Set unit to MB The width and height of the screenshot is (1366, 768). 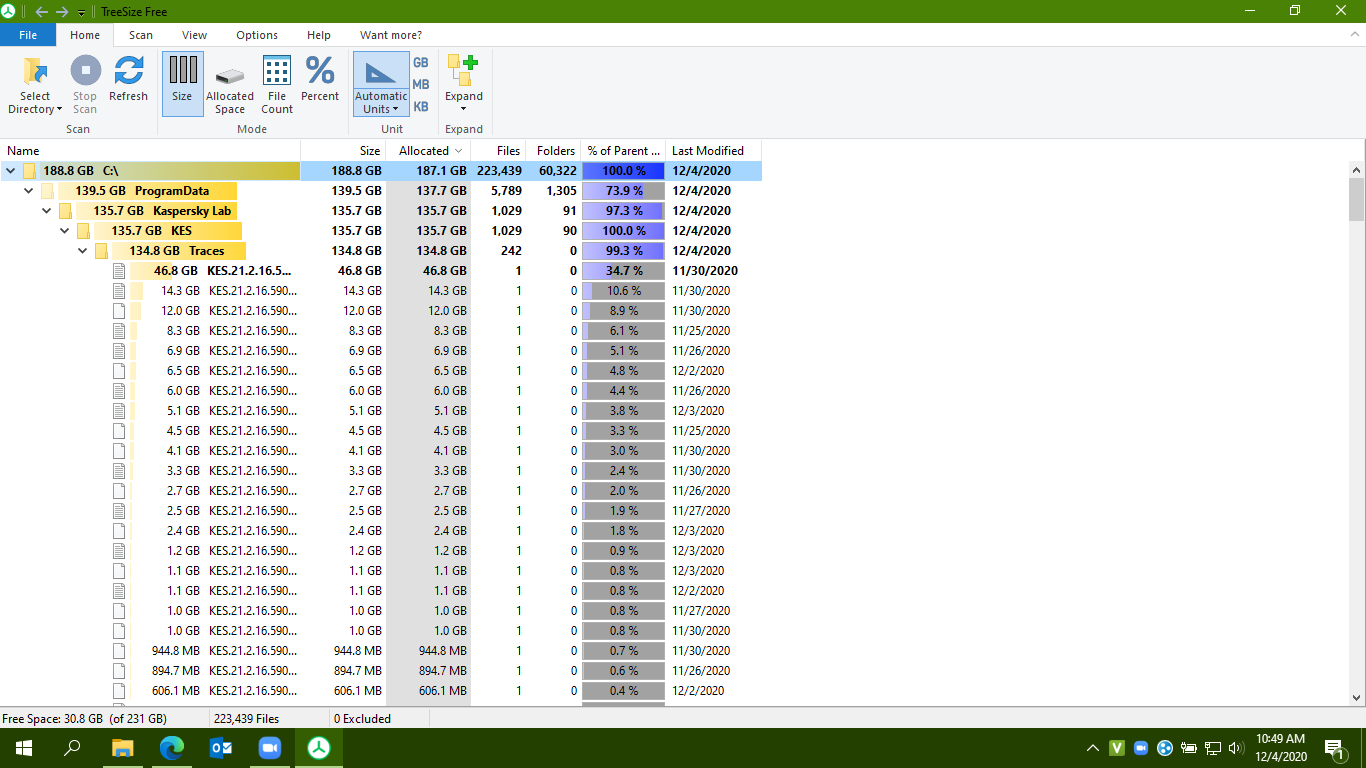pyautogui.click(x=421, y=85)
